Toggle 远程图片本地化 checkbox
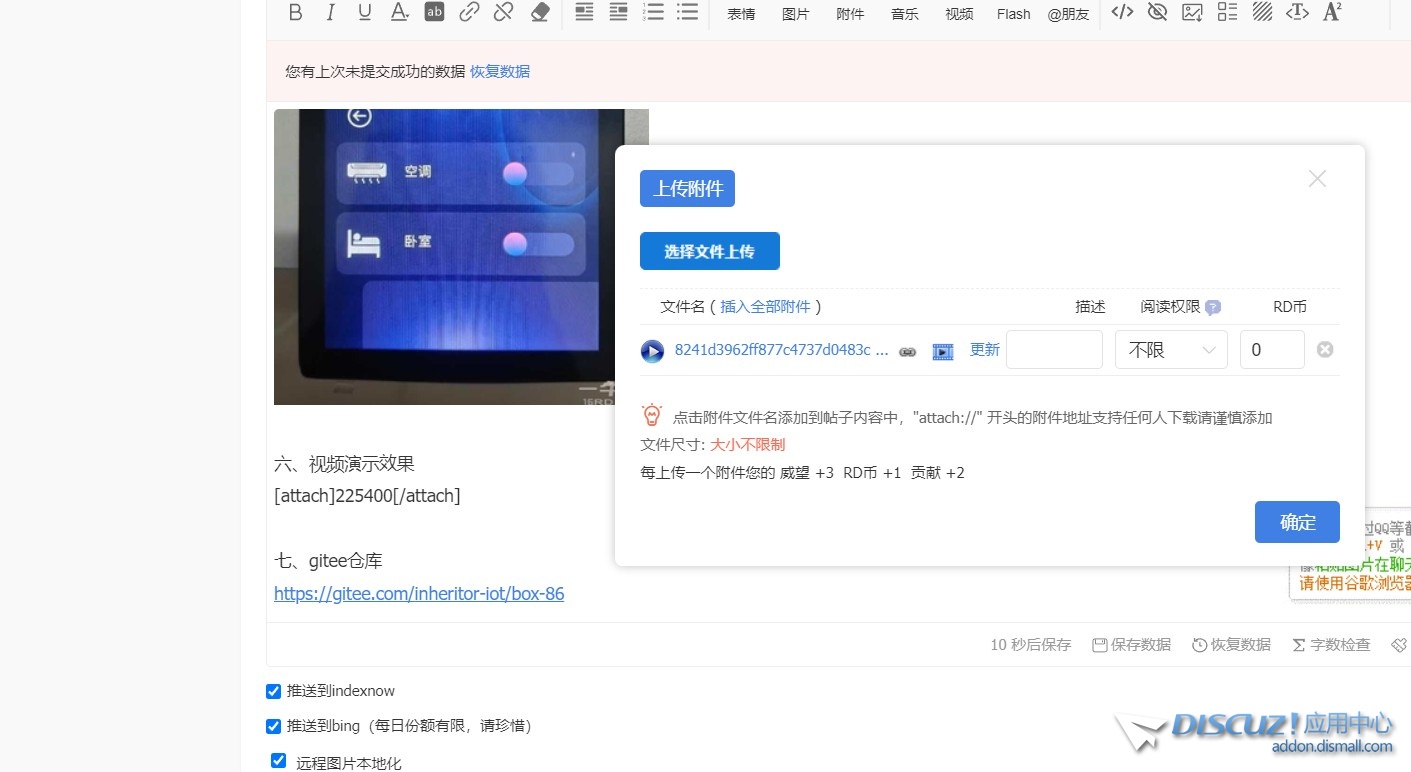Image resolution: width=1411 pixels, height=772 pixels. [x=279, y=761]
